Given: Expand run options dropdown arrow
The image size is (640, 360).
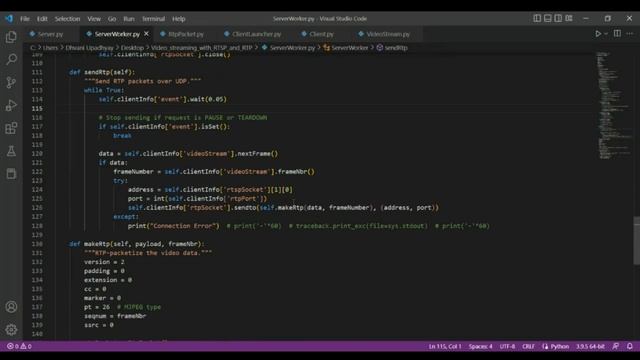Looking at the screenshot, I should coord(606,34).
